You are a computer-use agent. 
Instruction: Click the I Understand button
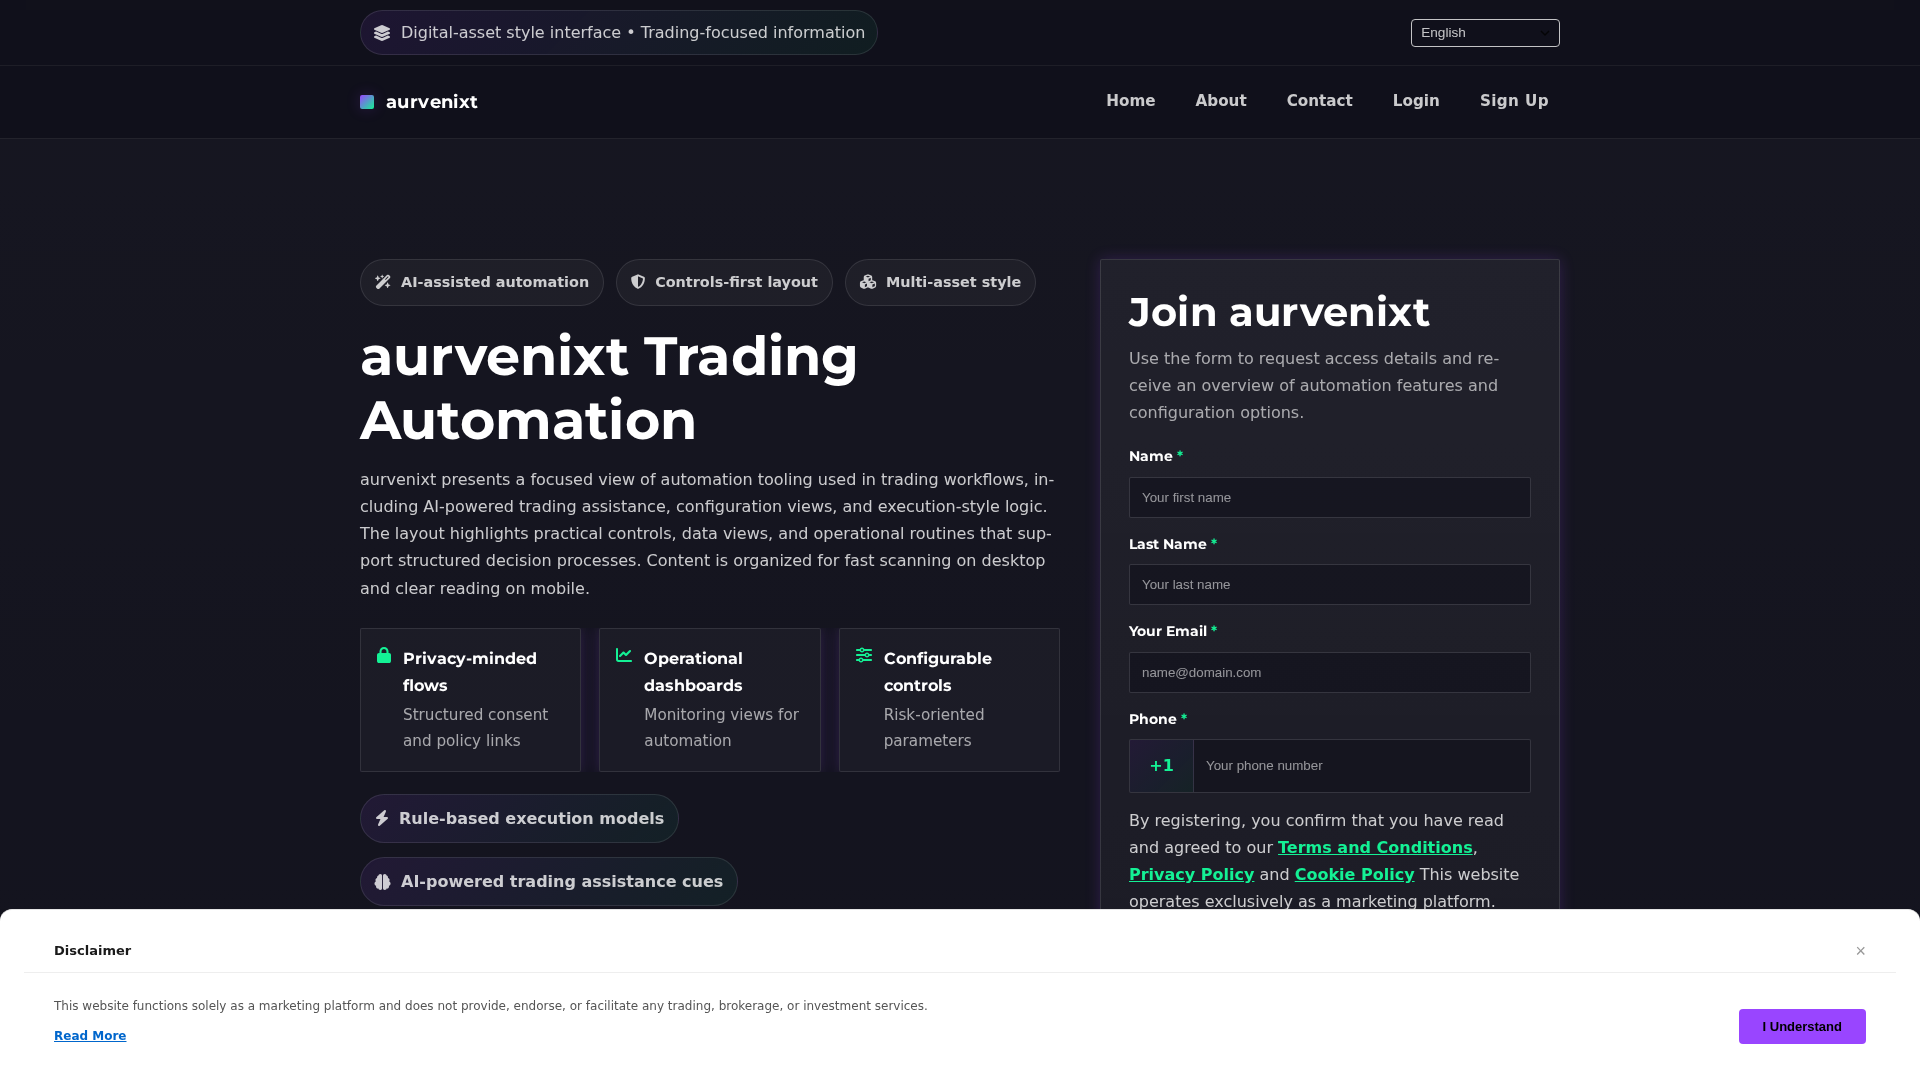(x=1802, y=1026)
